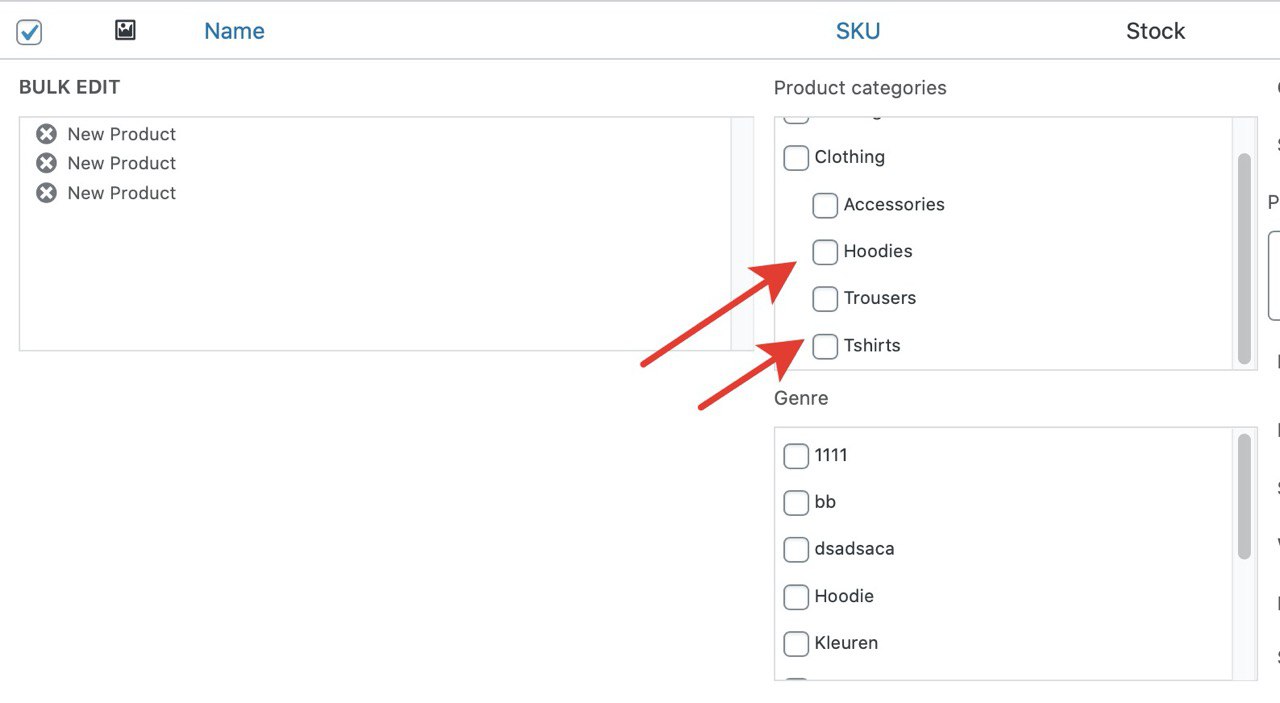Check the Clothing category
1280x703 pixels.
click(x=796, y=158)
